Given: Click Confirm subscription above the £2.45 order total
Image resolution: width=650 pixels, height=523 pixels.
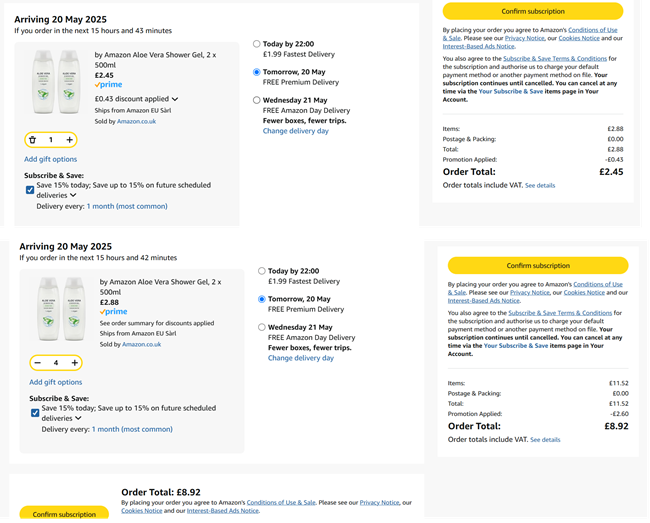Looking at the screenshot, I should tap(533, 11).
